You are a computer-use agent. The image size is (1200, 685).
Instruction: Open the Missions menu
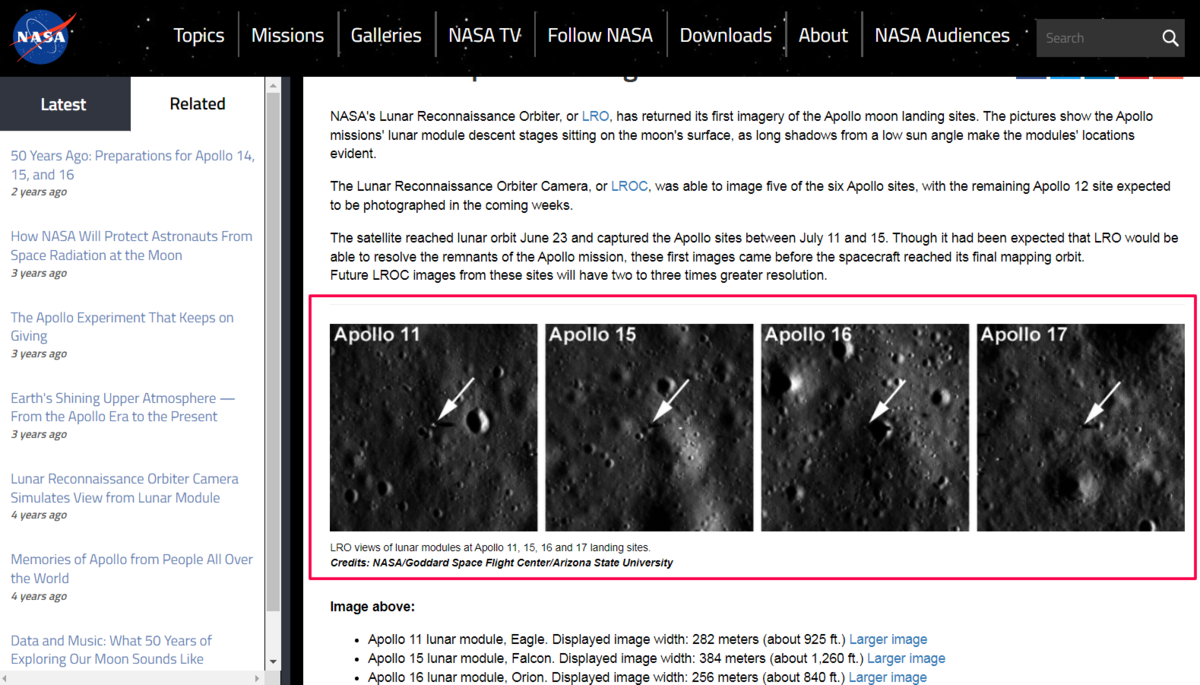click(287, 35)
